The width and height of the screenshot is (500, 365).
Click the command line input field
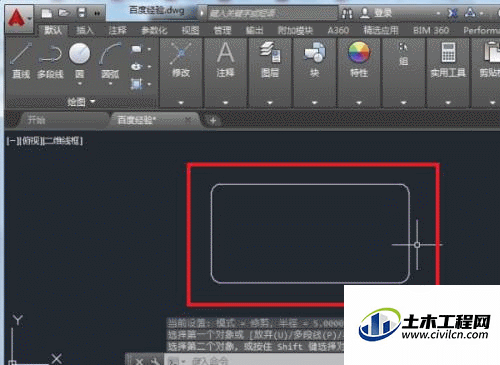click(255, 361)
